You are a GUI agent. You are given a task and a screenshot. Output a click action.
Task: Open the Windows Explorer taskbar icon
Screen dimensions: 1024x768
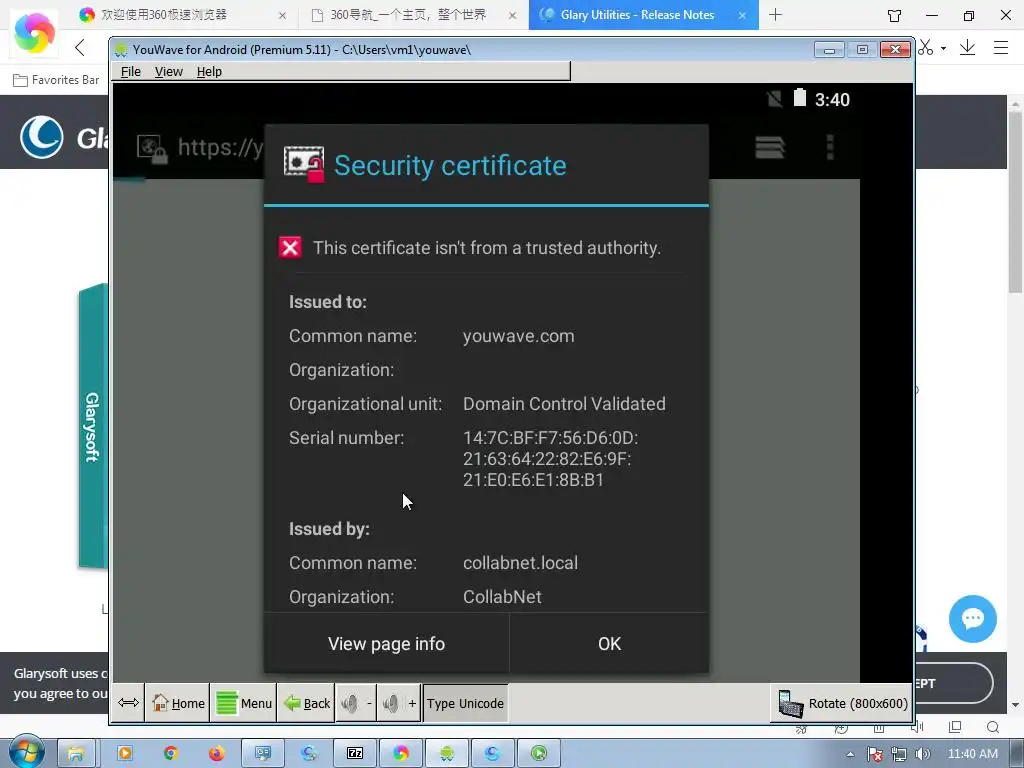tap(76, 754)
